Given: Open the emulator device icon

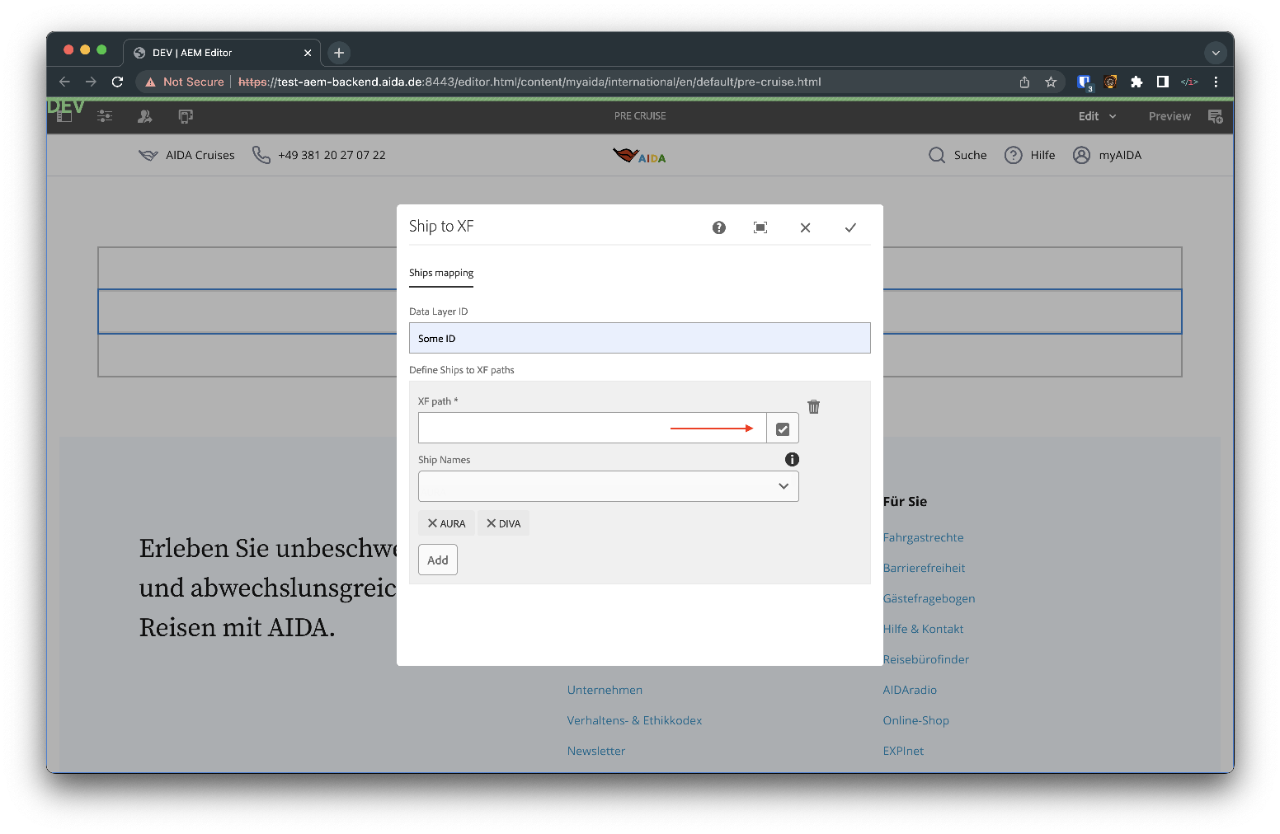Looking at the screenshot, I should tap(186, 117).
